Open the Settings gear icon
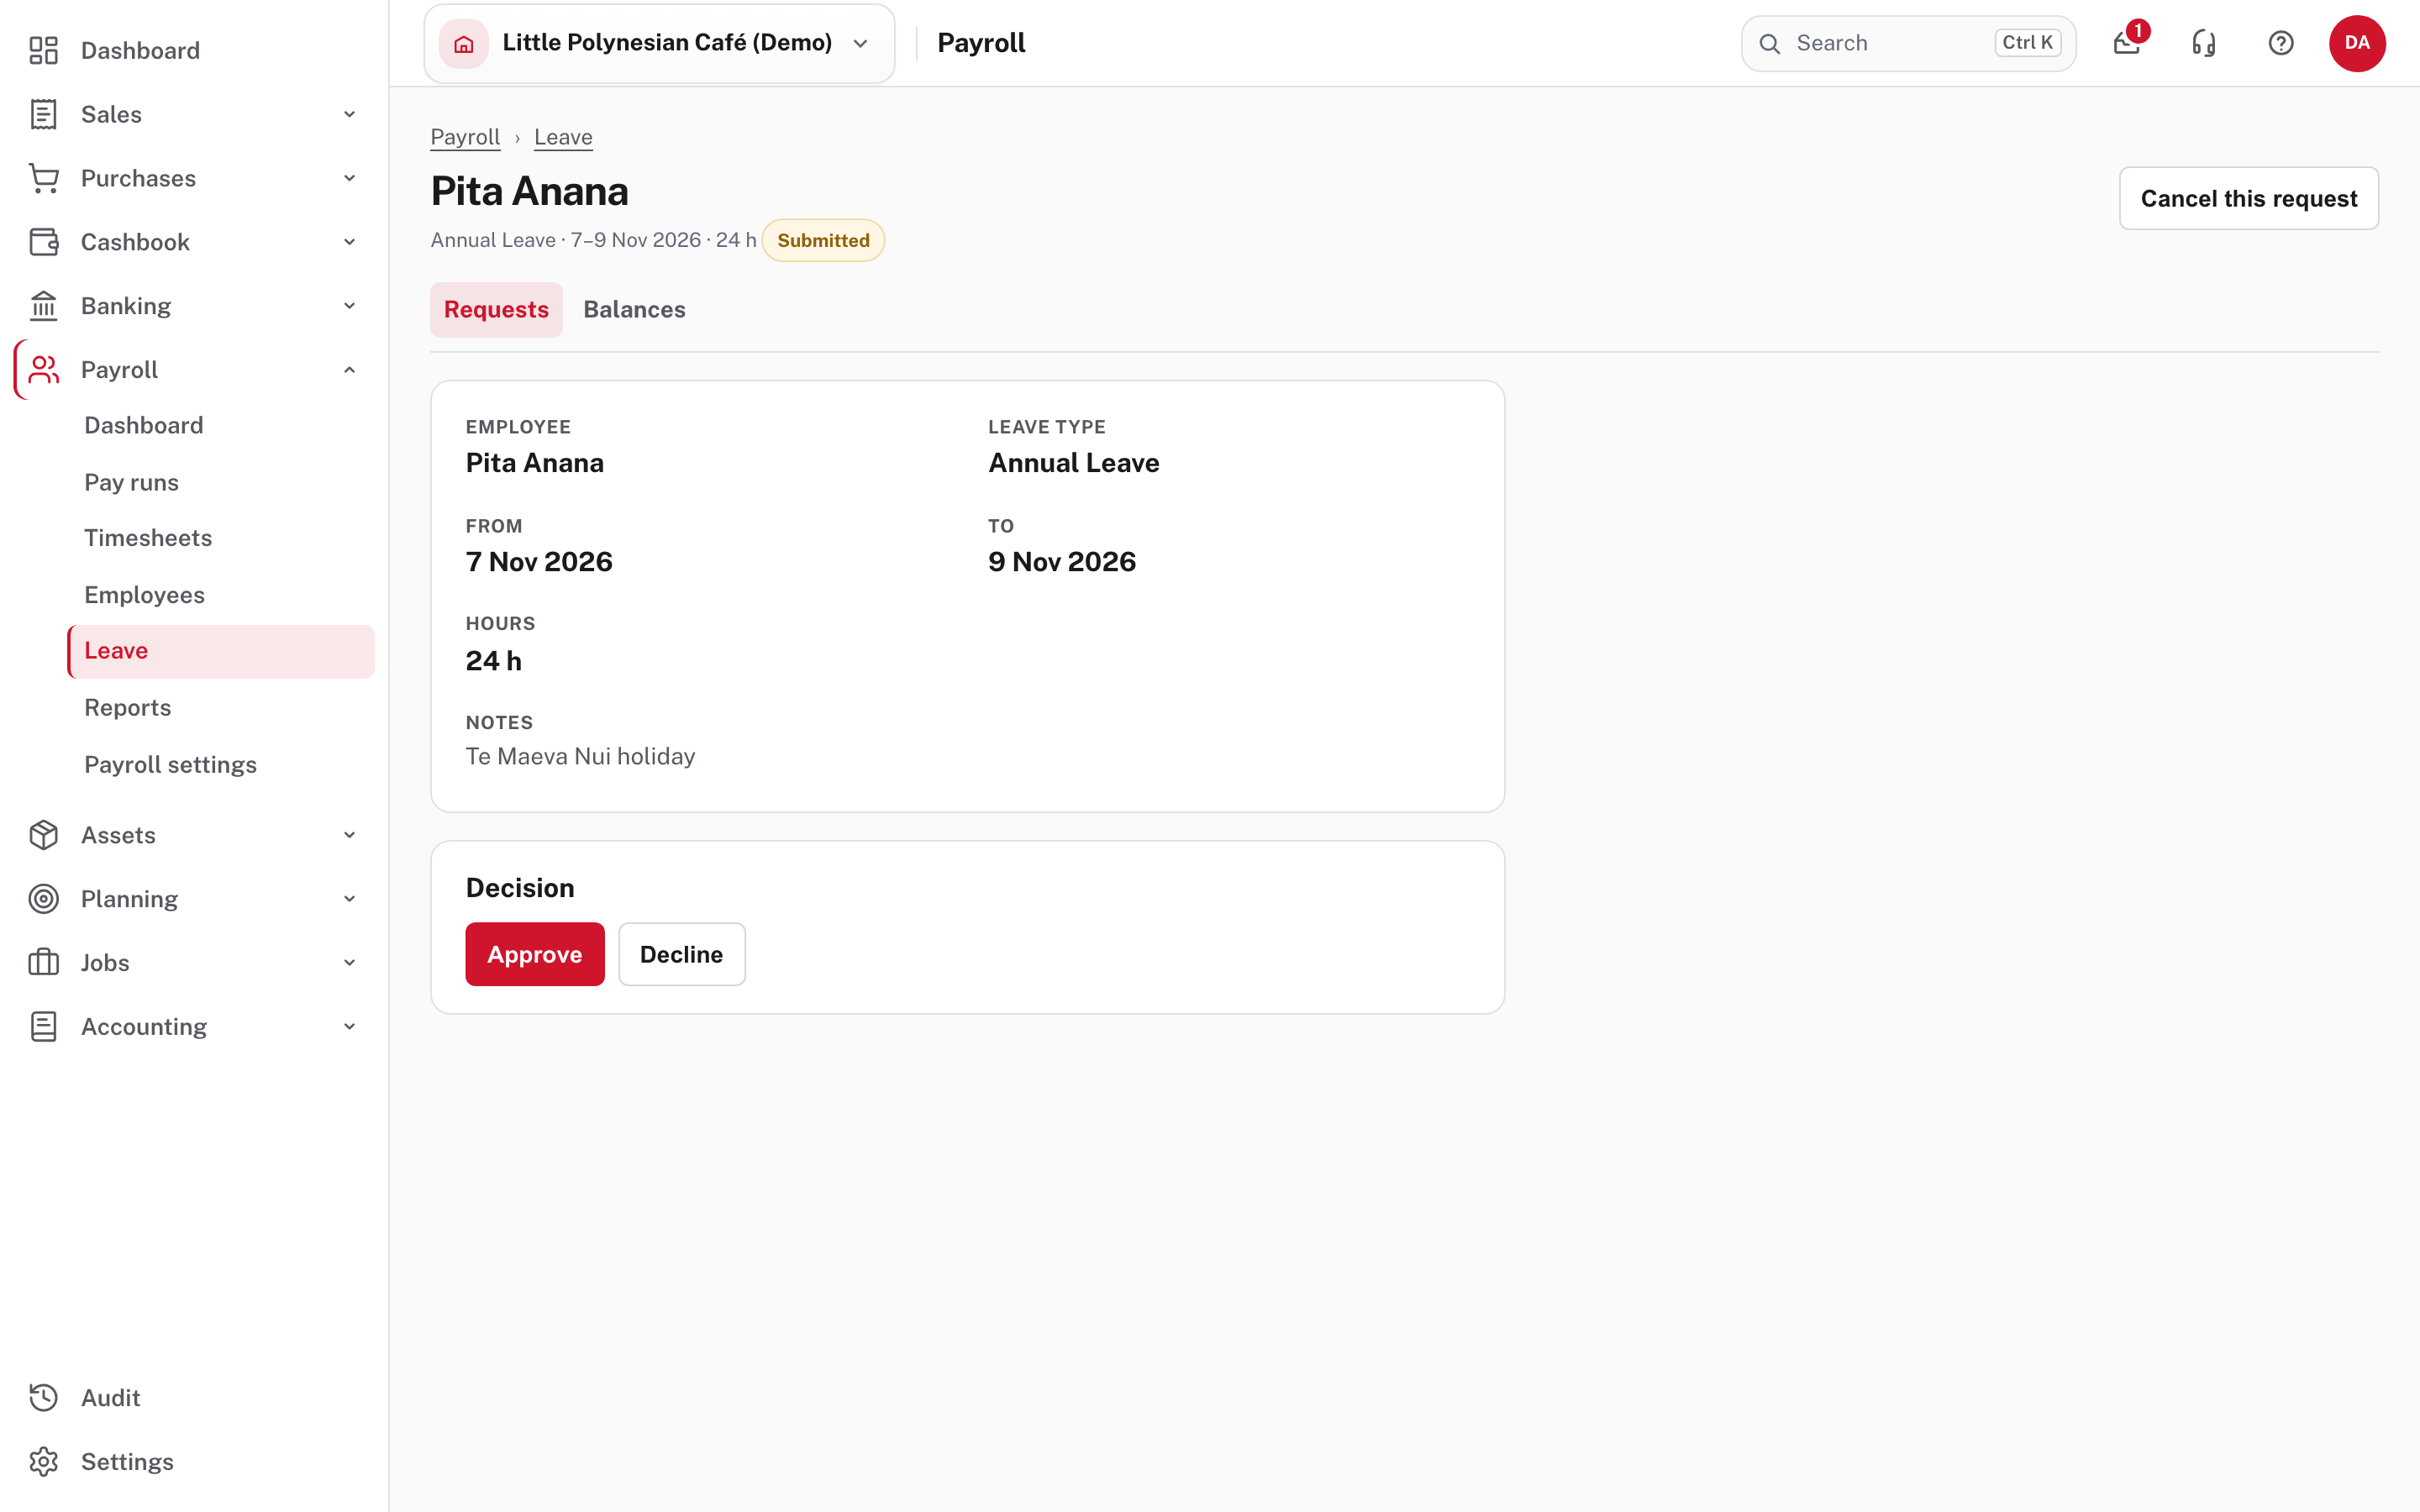This screenshot has height=1512, width=2420. [x=43, y=1462]
